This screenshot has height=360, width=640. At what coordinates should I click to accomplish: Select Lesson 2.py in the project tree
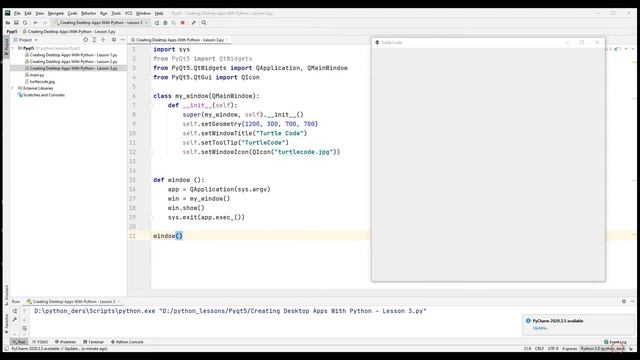(71, 62)
